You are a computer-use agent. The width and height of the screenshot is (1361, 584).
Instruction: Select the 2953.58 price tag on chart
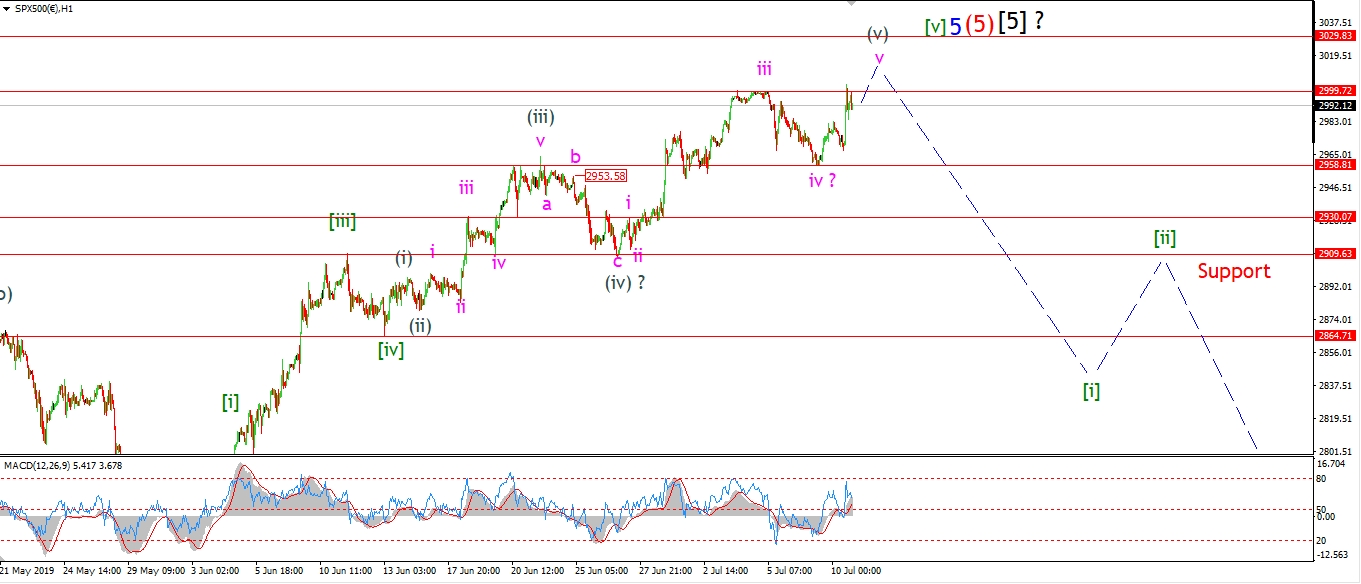tap(606, 176)
